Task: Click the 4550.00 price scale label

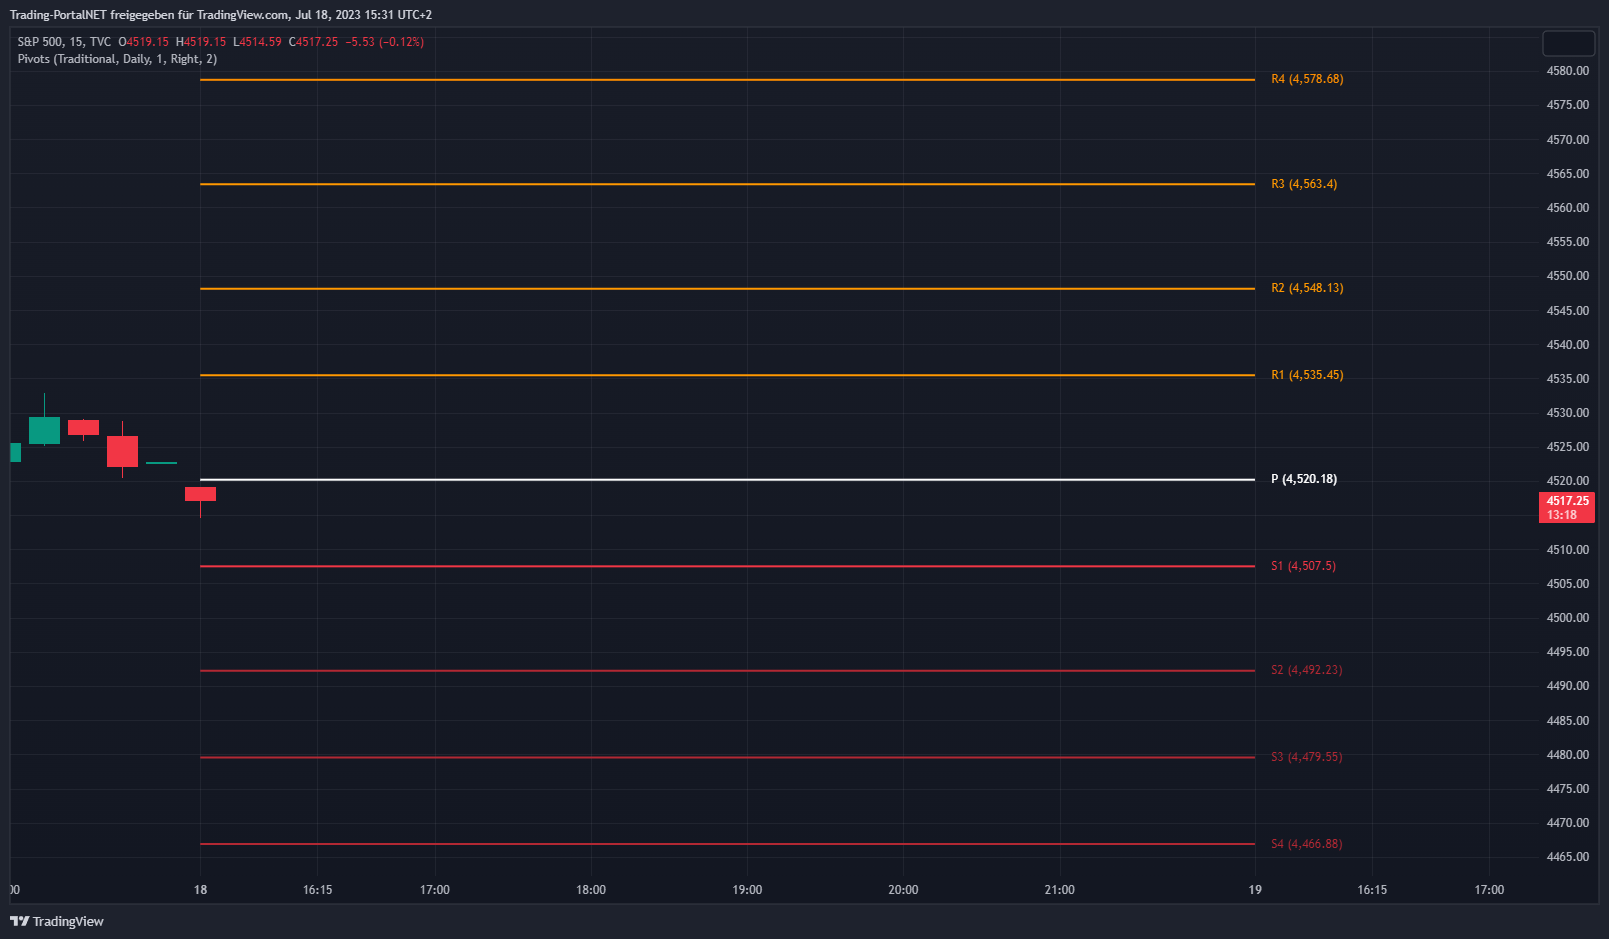Action: pos(1567,276)
